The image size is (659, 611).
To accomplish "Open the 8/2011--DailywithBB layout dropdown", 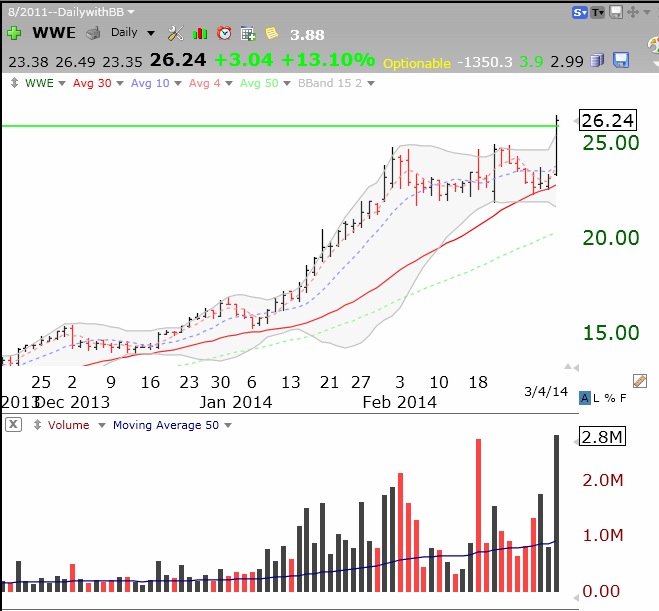I will click(x=131, y=12).
